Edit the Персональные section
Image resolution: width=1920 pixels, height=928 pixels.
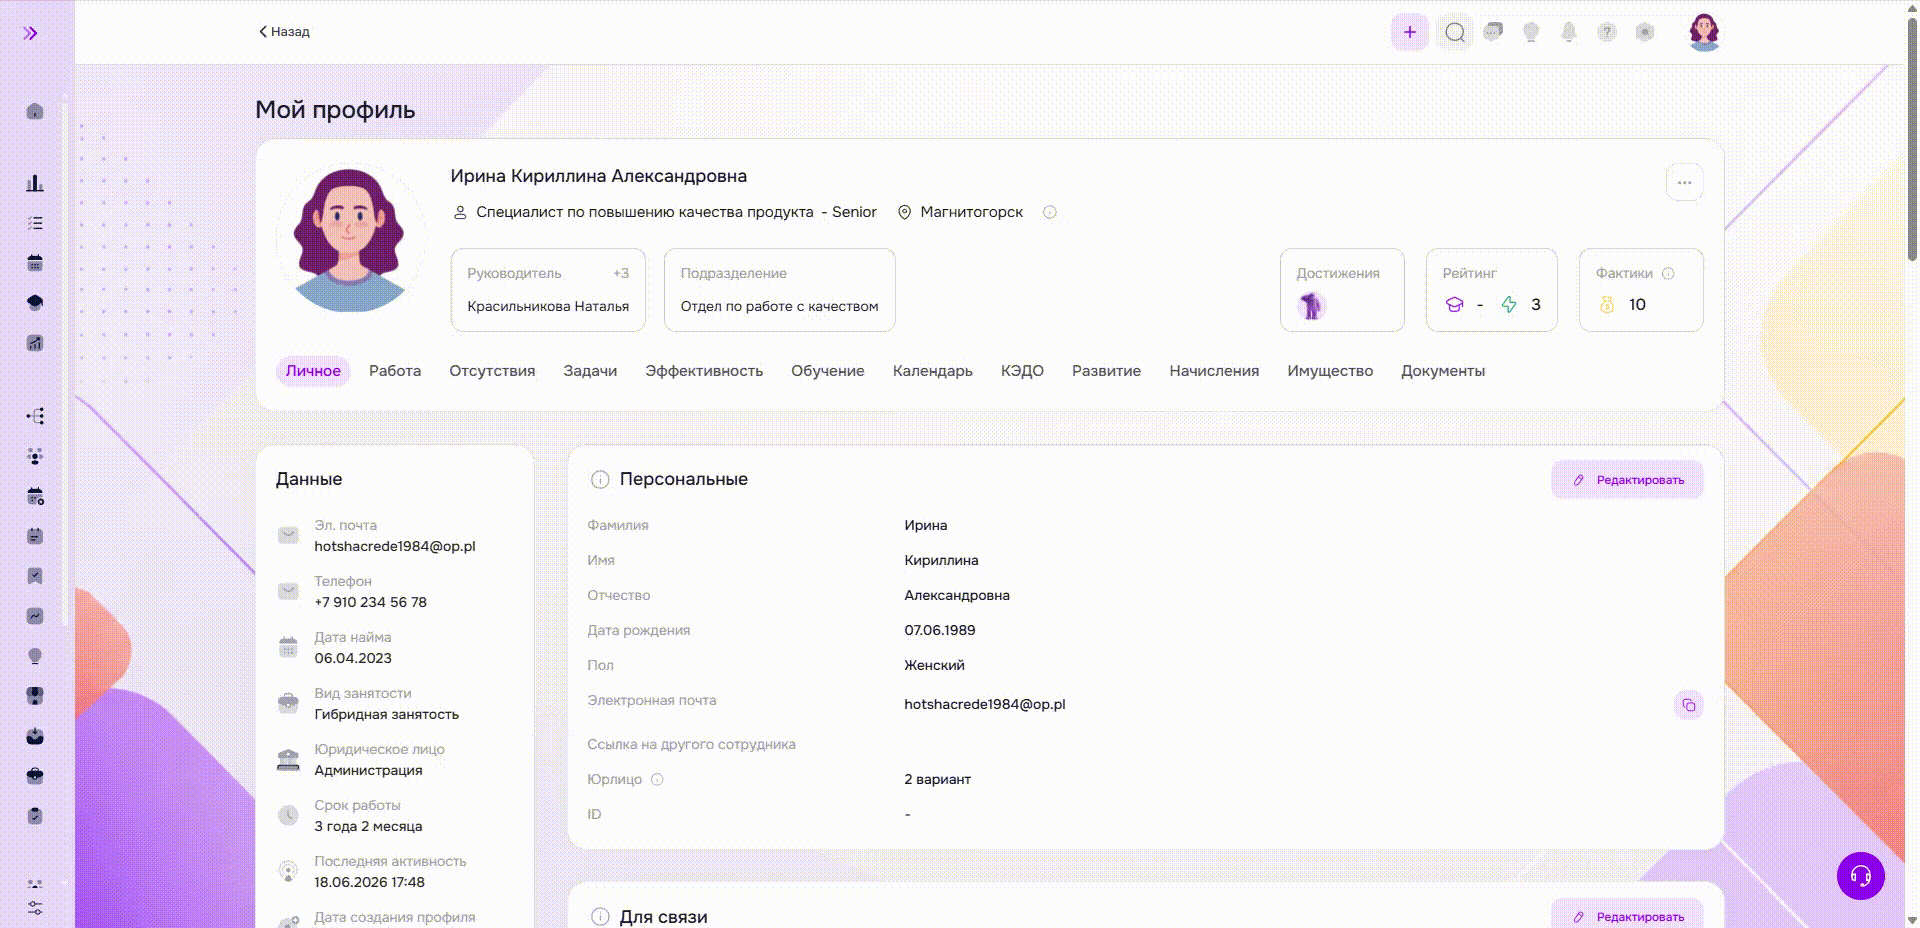[1628, 480]
